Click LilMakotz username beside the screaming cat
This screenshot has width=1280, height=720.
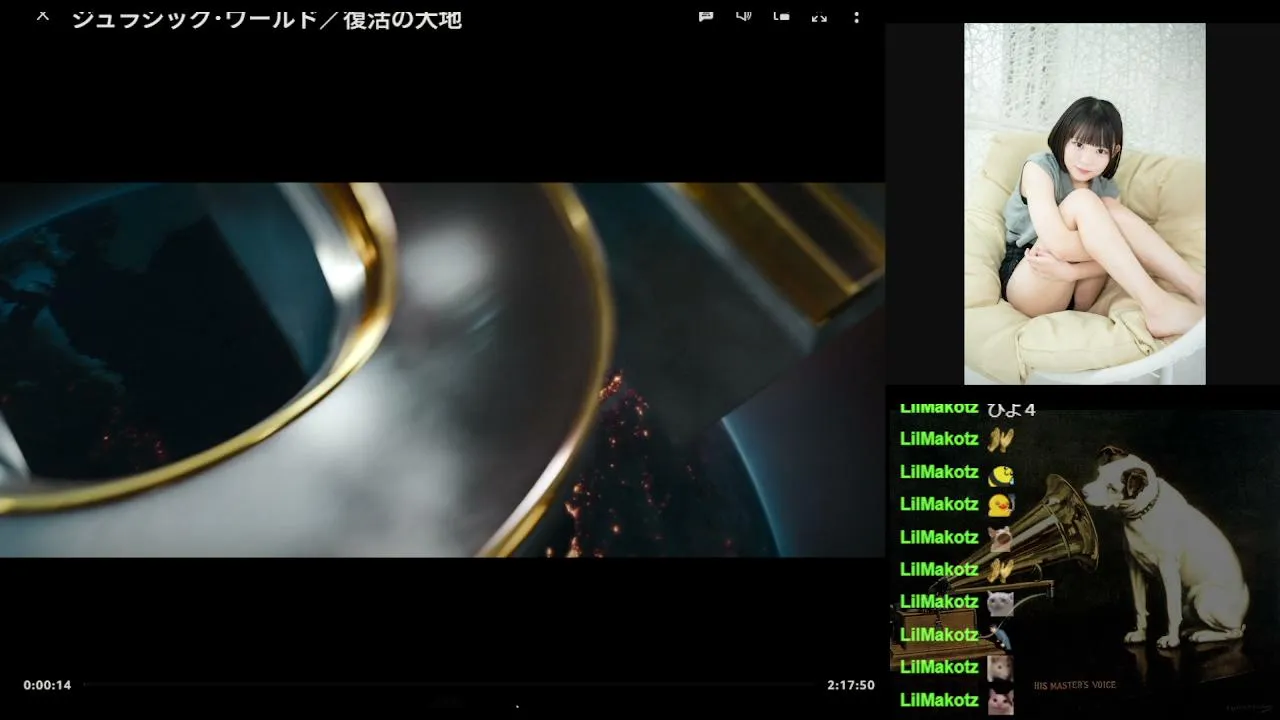click(x=939, y=537)
